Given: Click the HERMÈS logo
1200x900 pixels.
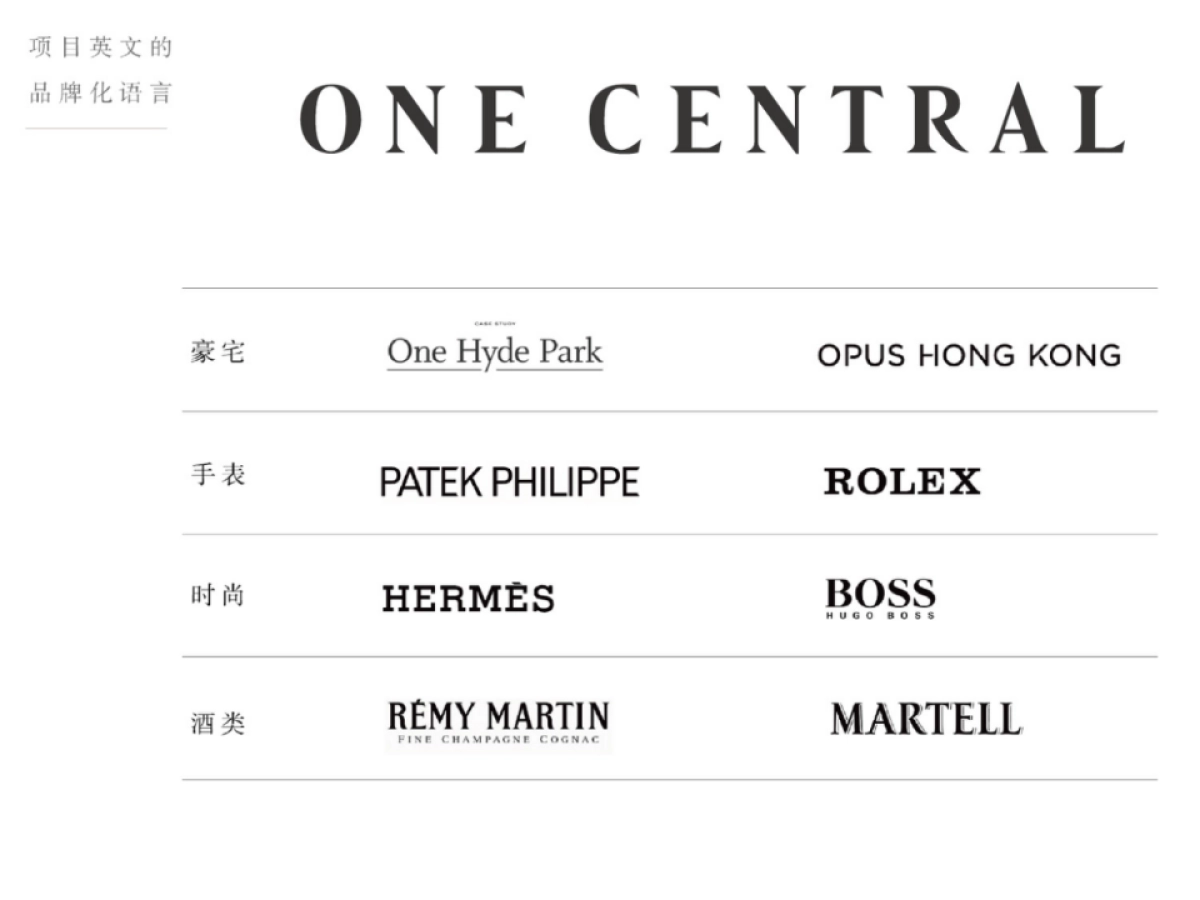Looking at the screenshot, I should pos(468,598).
